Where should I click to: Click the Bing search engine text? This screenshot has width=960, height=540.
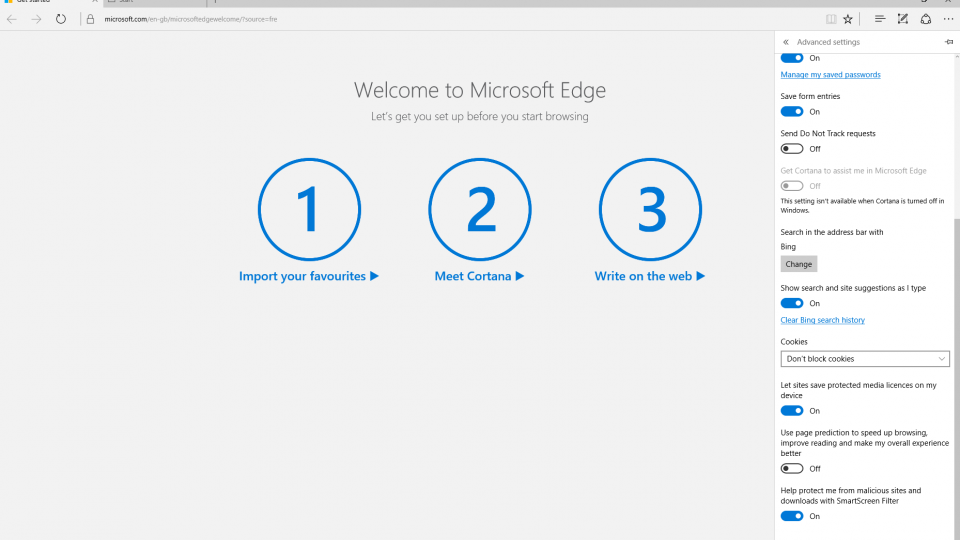(x=788, y=247)
